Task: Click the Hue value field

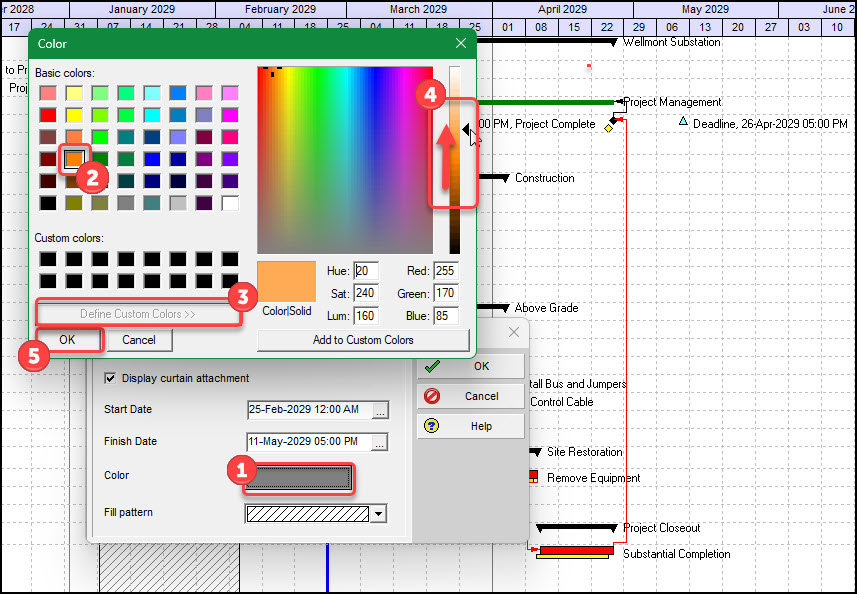Action: (x=366, y=271)
